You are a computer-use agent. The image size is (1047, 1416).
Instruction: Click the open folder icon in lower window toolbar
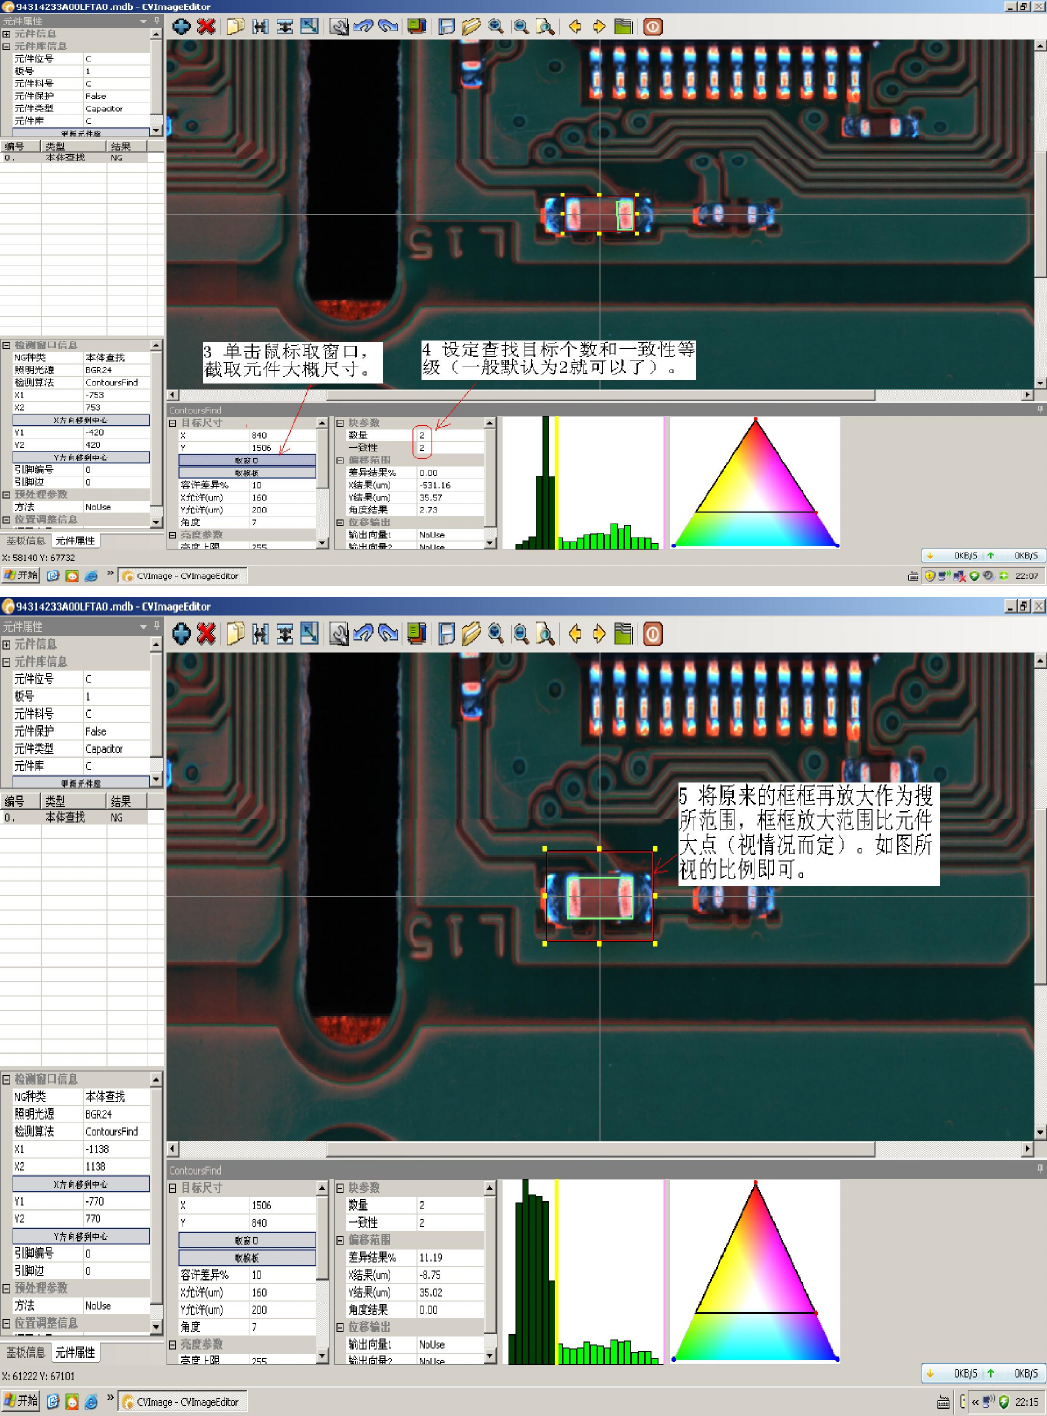[471, 633]
